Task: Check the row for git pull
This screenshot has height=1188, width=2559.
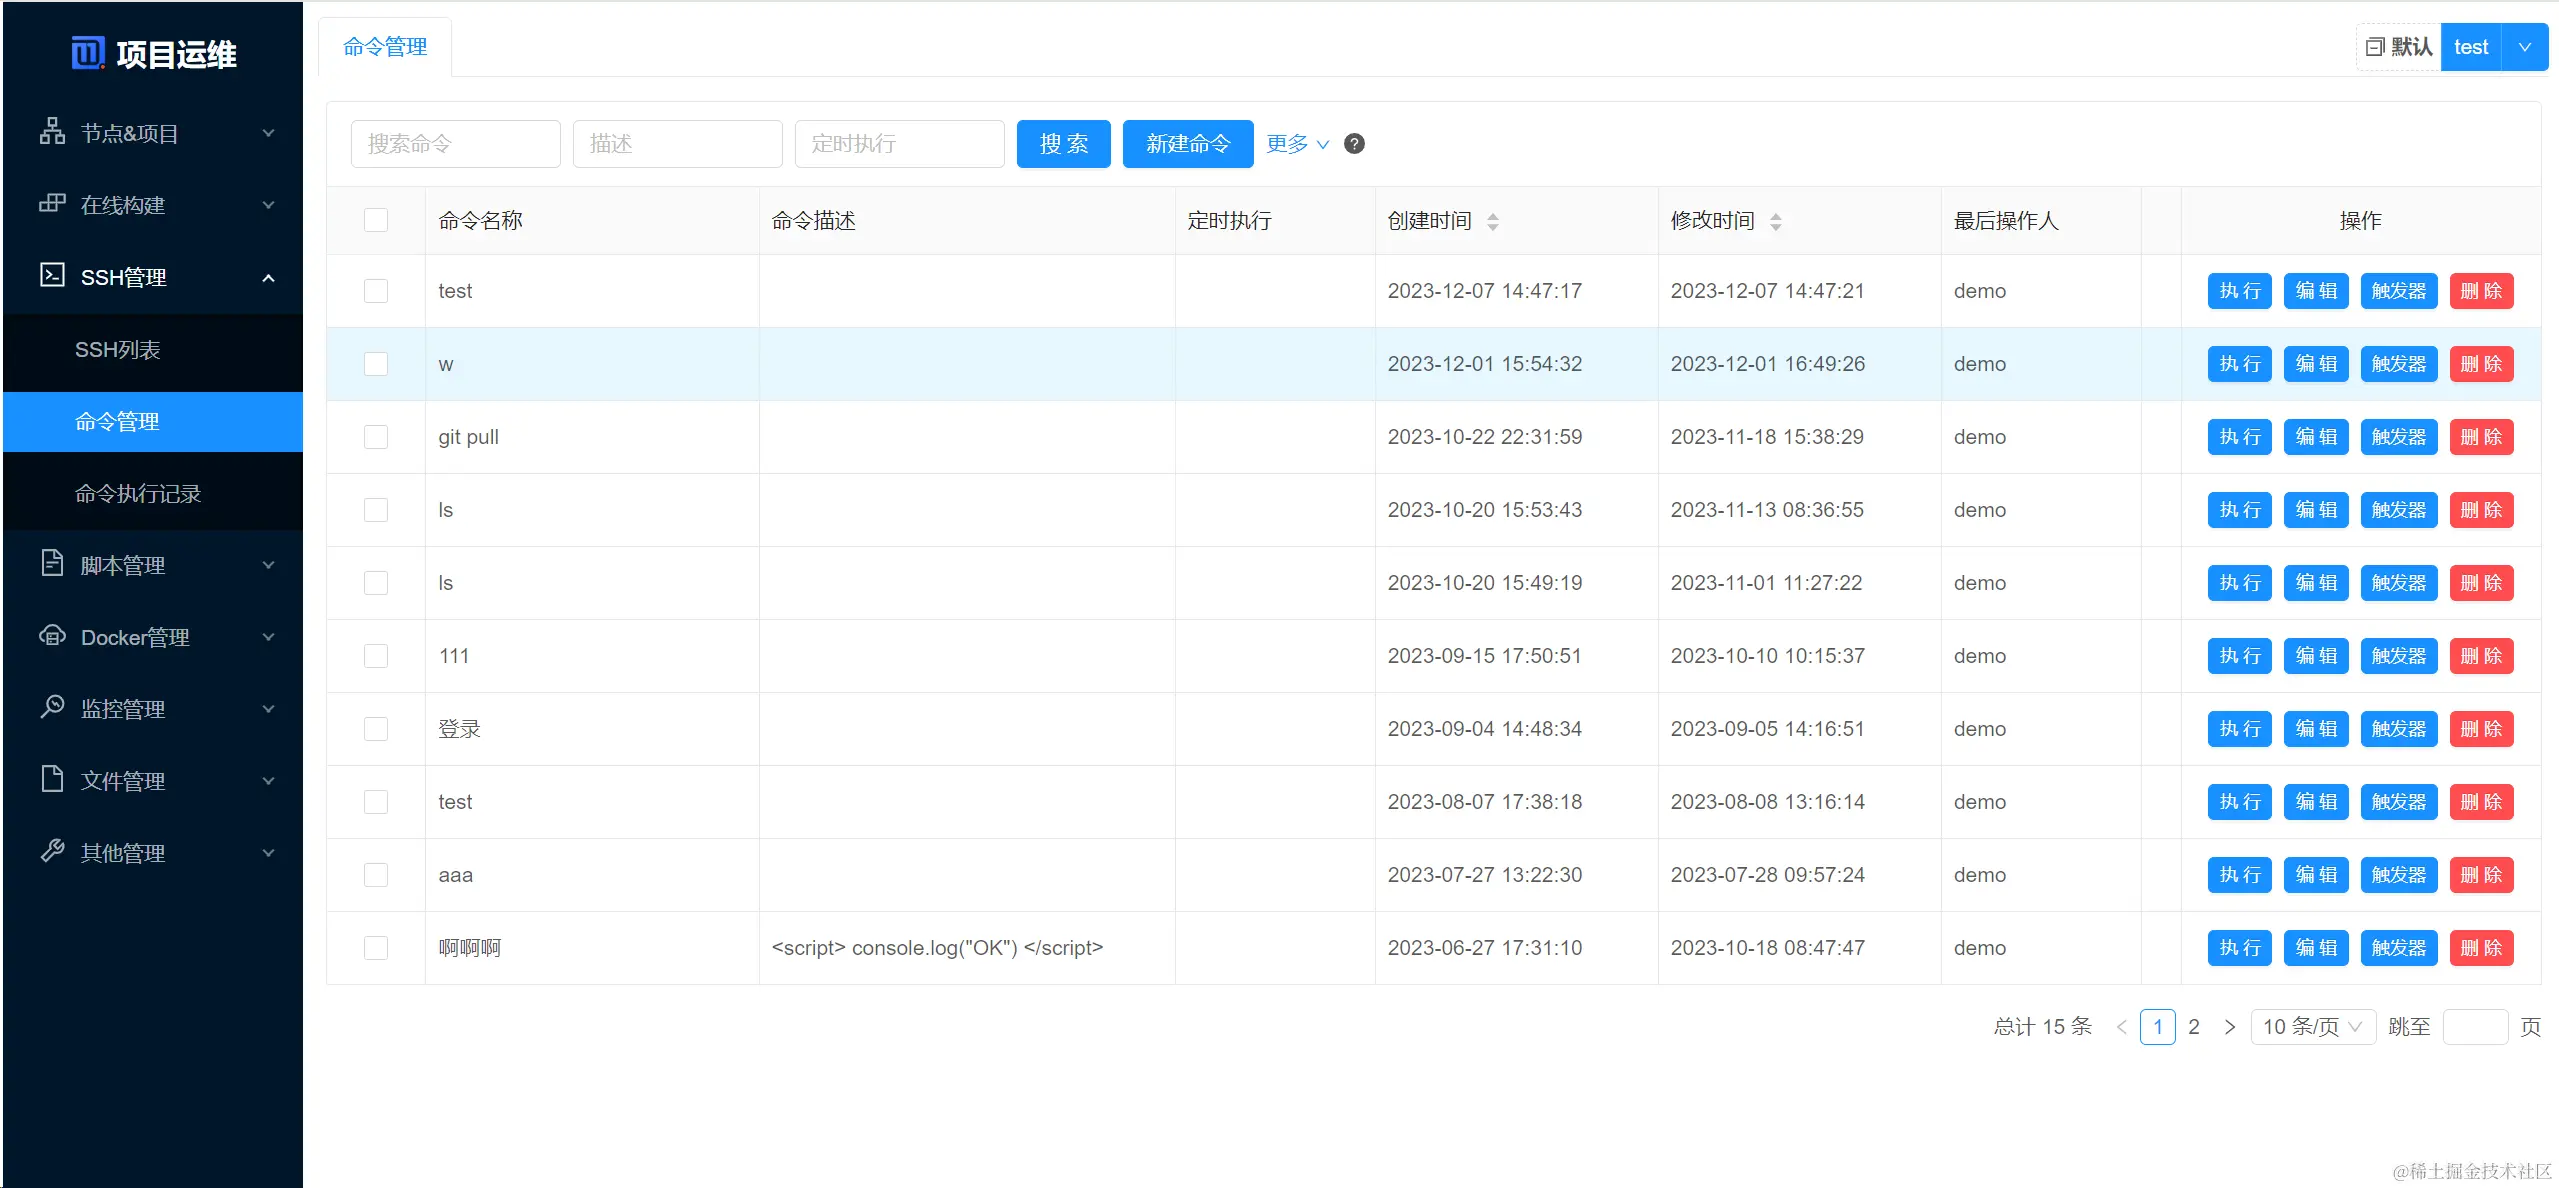Action: pyautogui.click(x=376, y=437)
